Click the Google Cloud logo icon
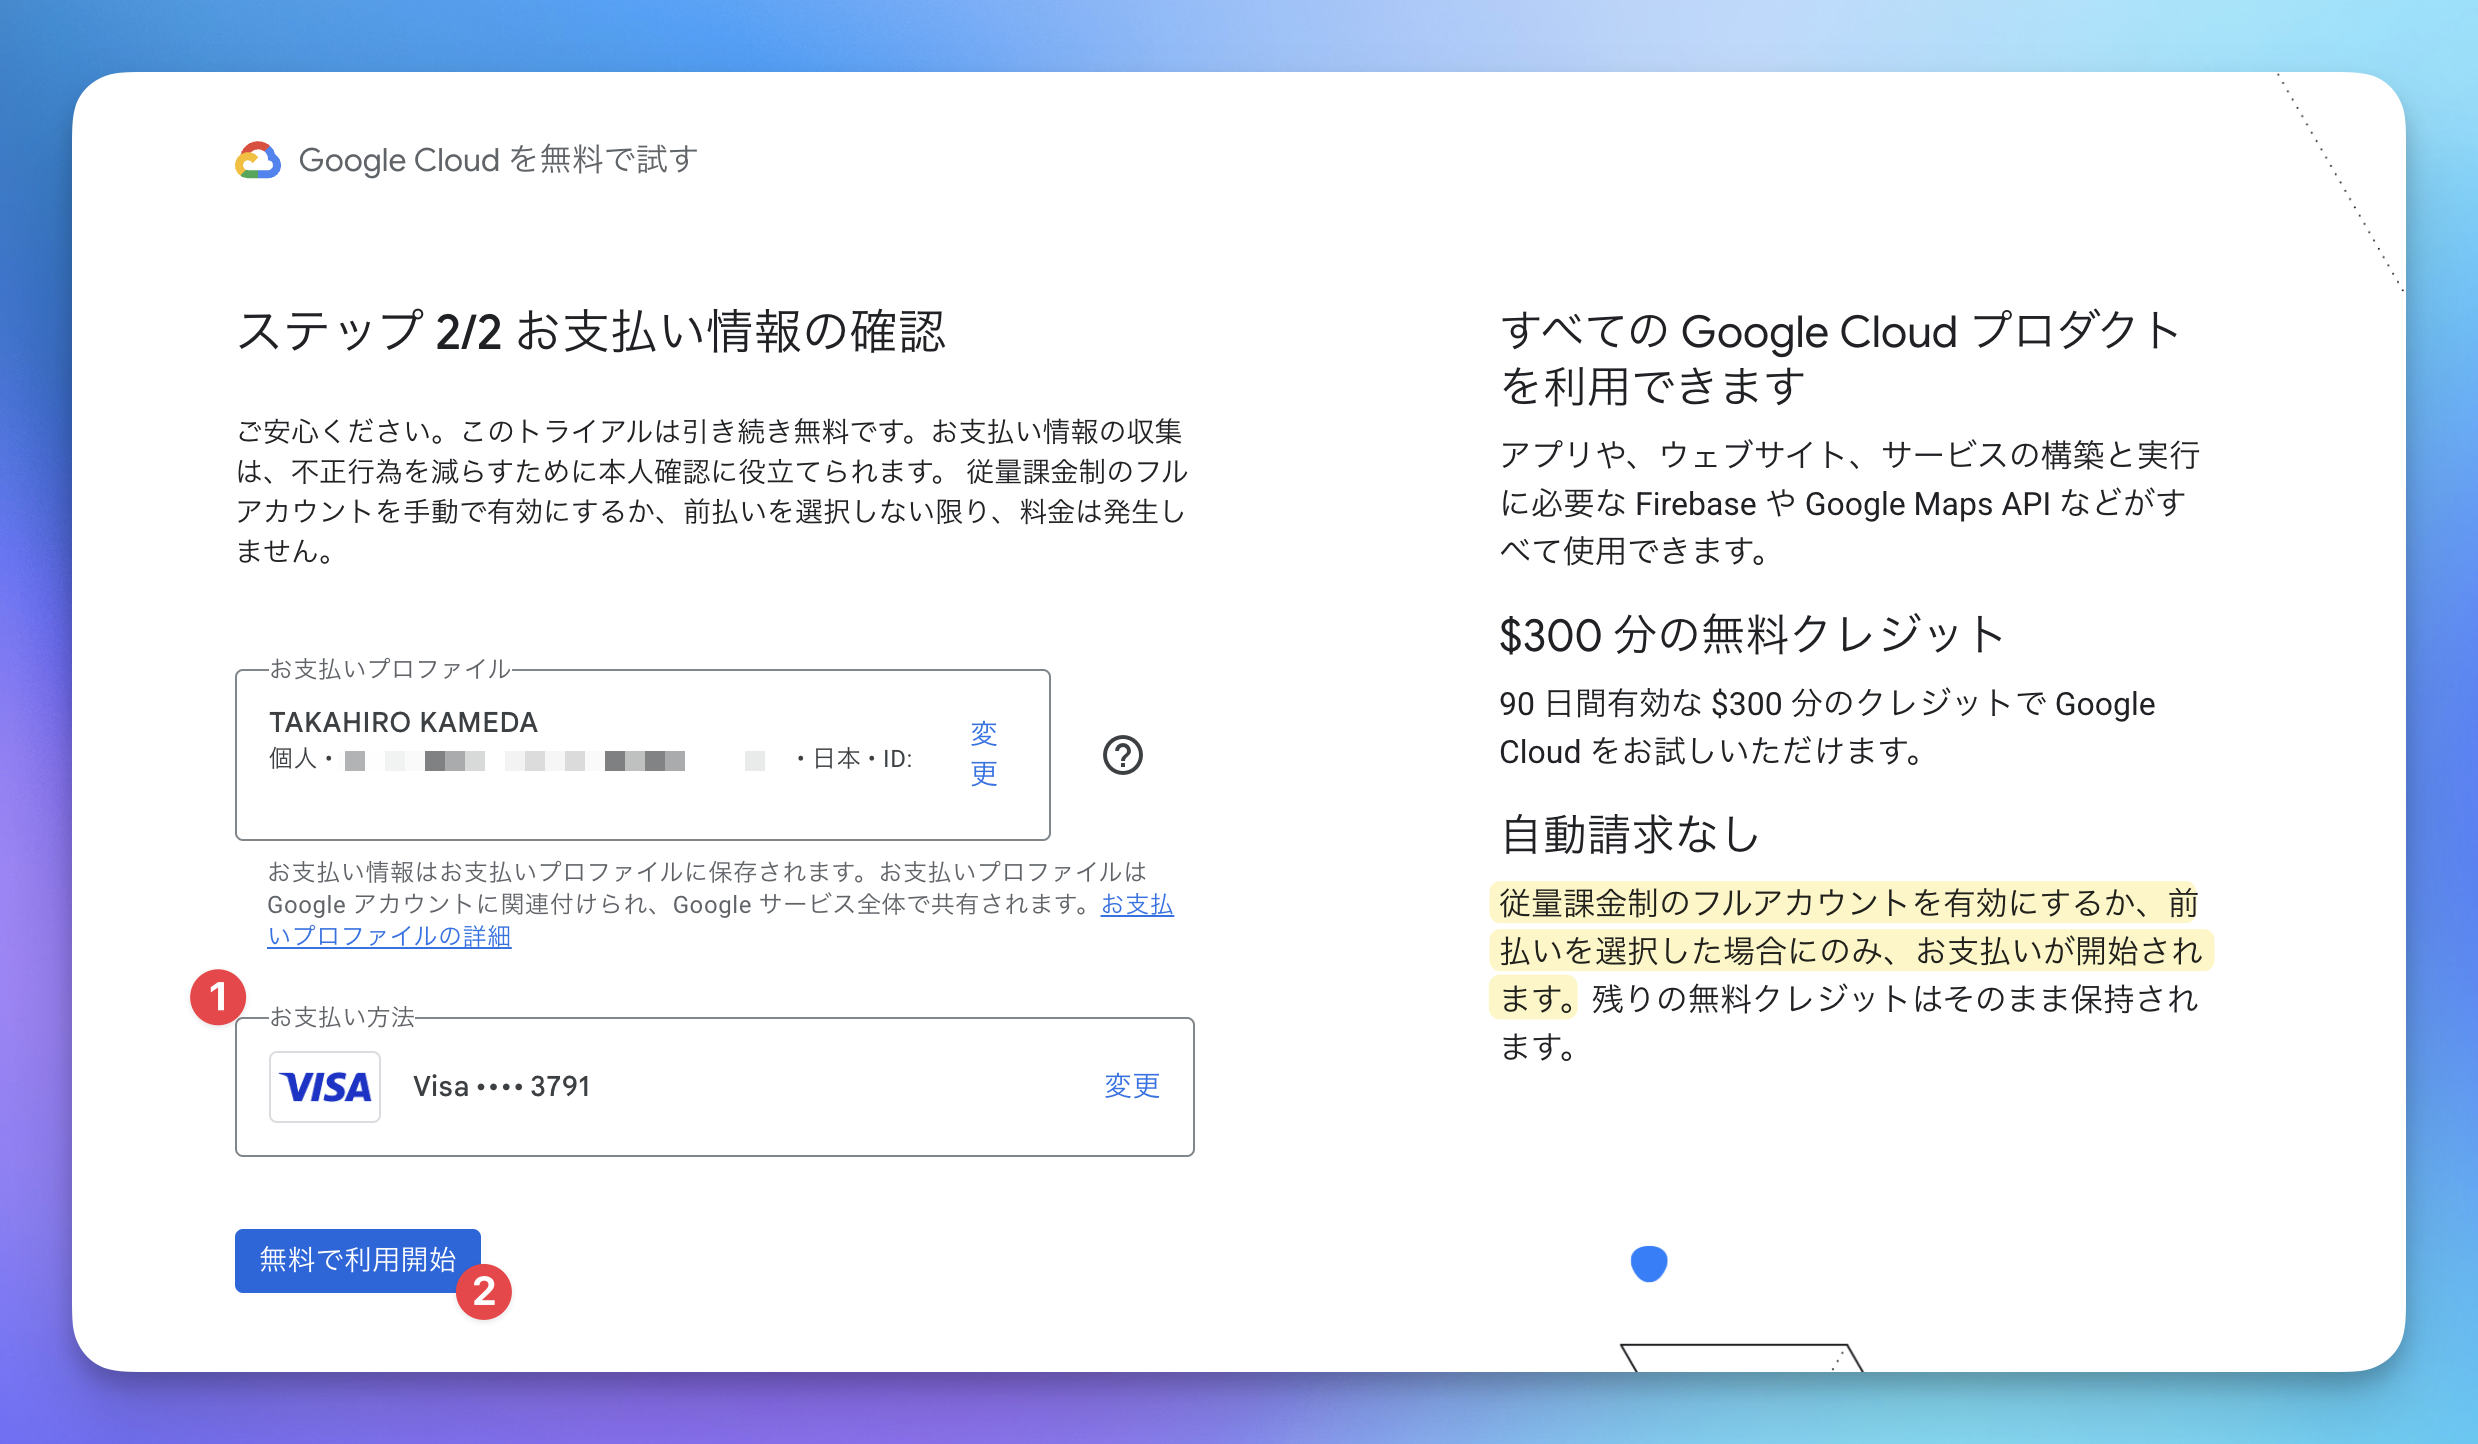Image resolution: width=2478 pixels, height=1444 pixels. (258, 160)
